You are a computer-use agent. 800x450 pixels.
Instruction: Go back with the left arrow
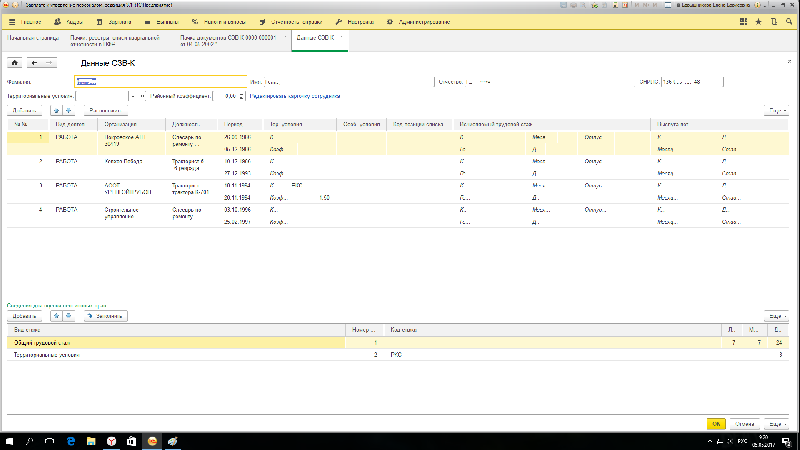click(x=34, y=63)
